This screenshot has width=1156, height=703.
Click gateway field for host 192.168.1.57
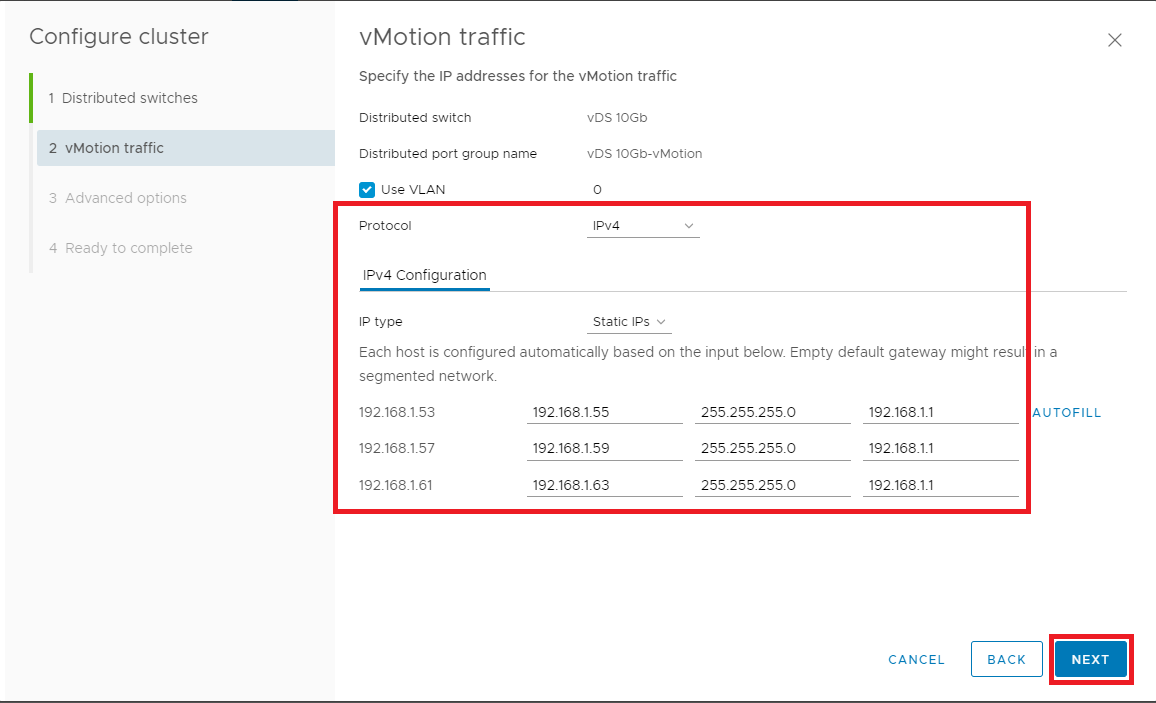click(x=940, y=449)
